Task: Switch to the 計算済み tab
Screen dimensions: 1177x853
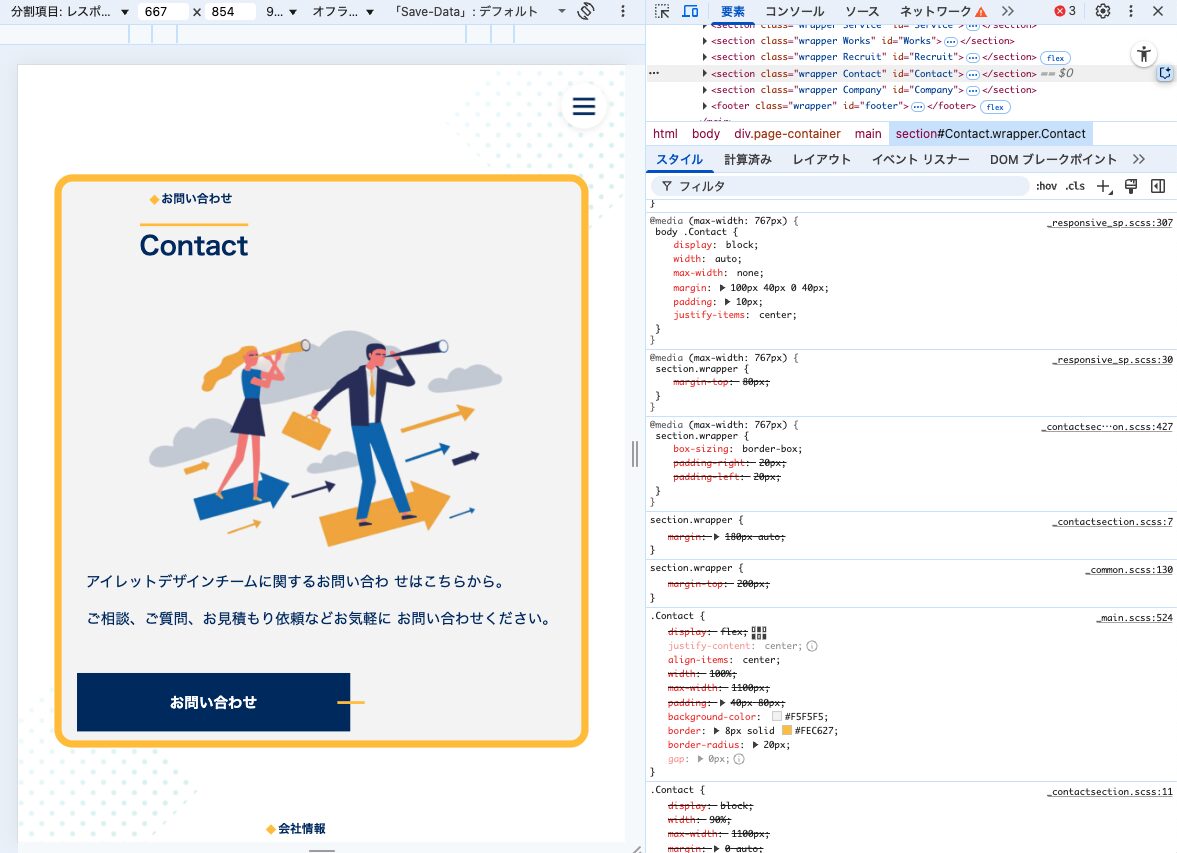Action: 747,159
